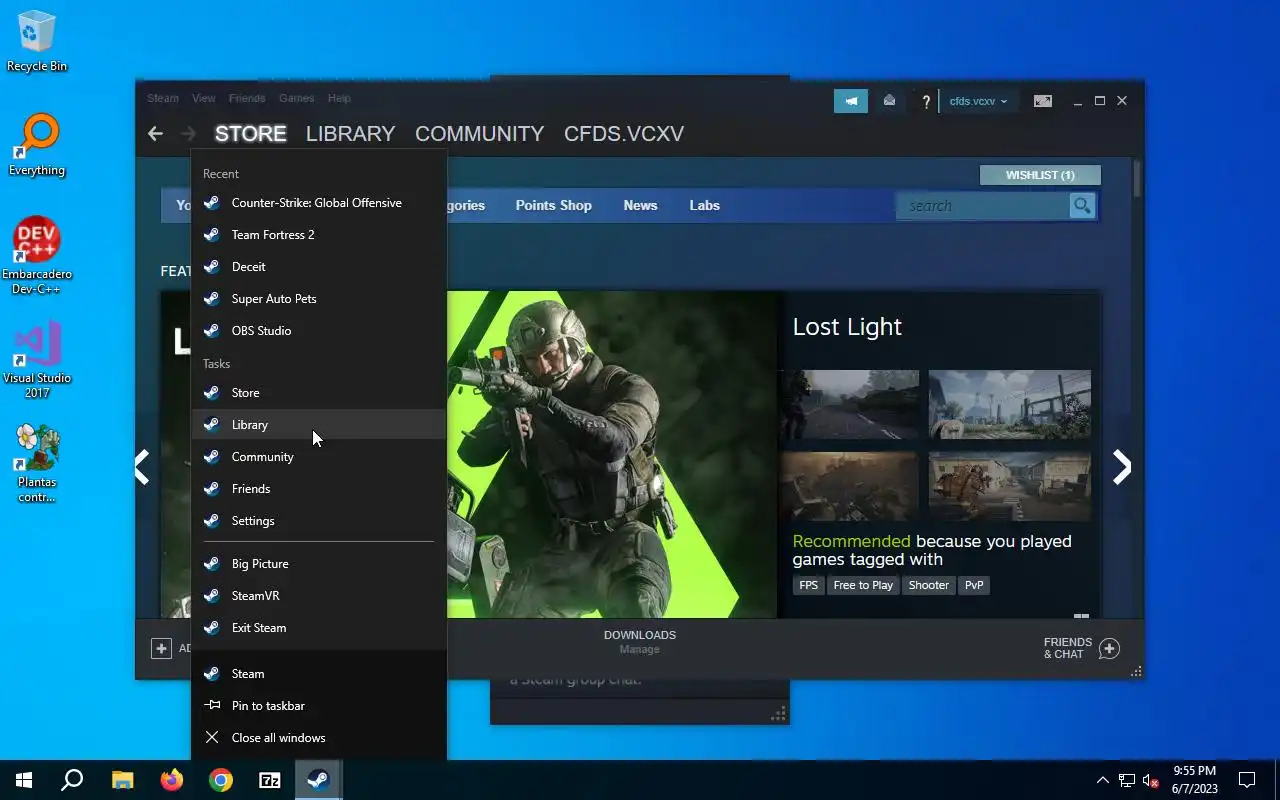Open the DOWNLOADS Manage area
The width and height of the screenshot is (1280, 800).
[640, 642]
